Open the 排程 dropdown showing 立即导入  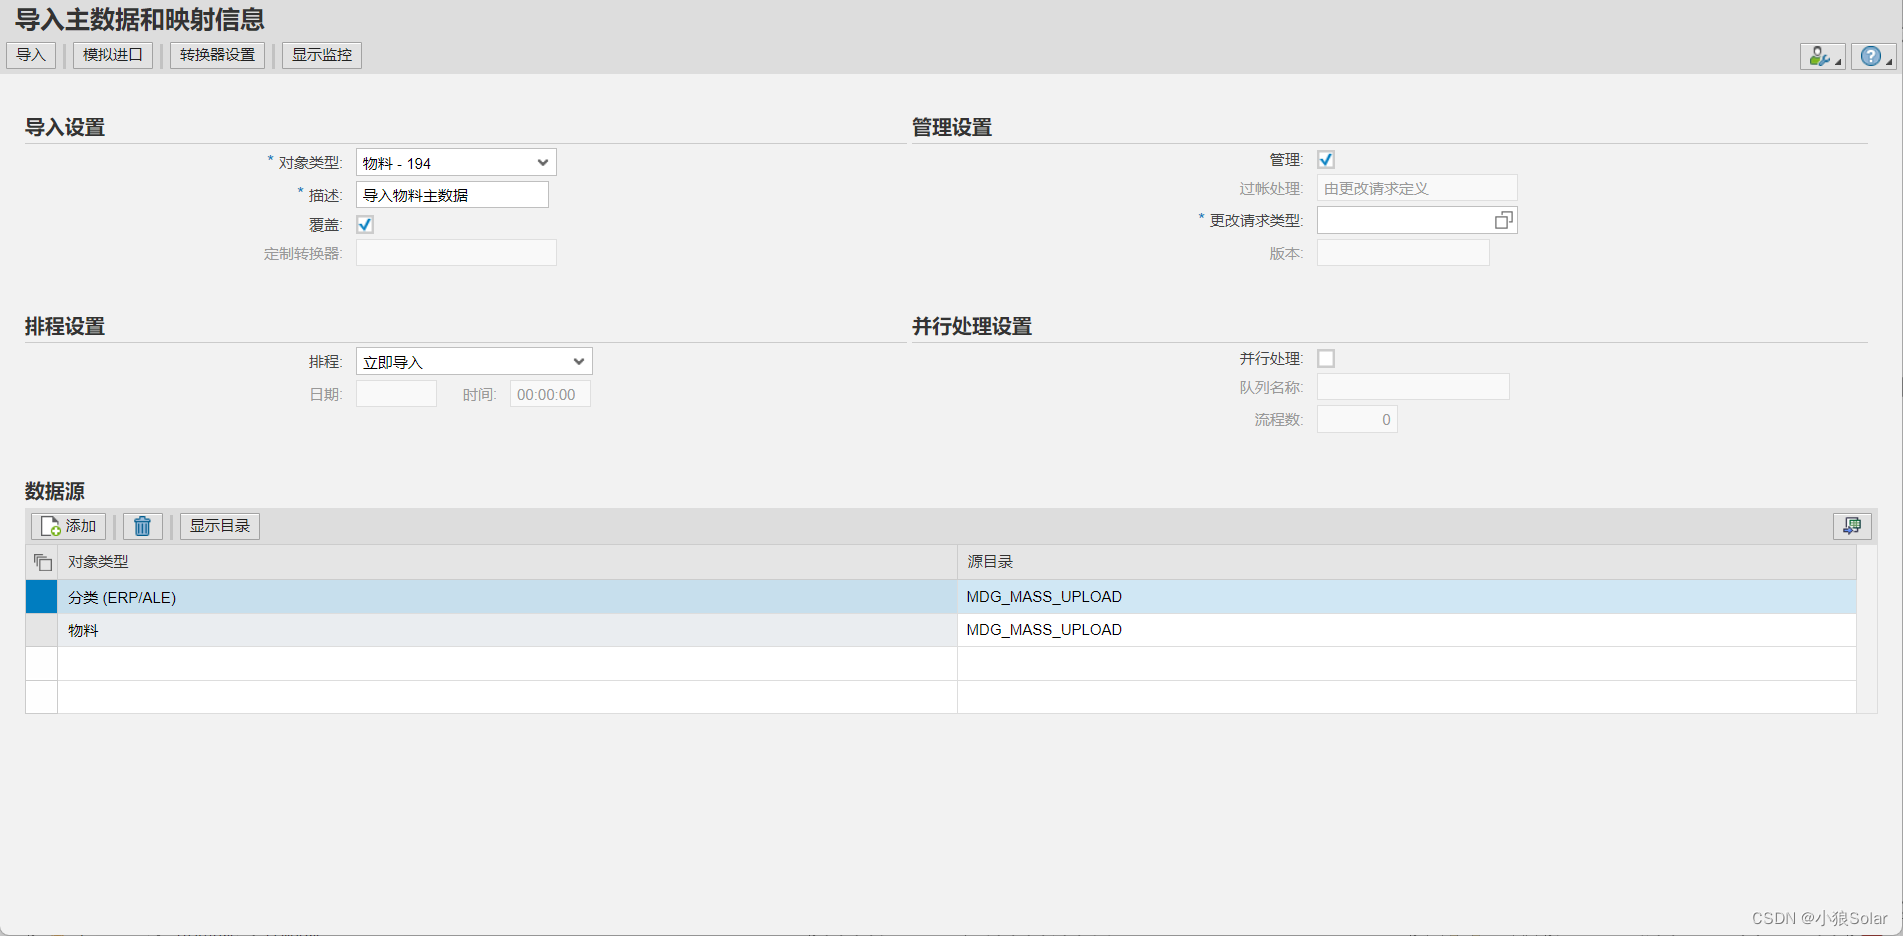click(x=474, y=362)
